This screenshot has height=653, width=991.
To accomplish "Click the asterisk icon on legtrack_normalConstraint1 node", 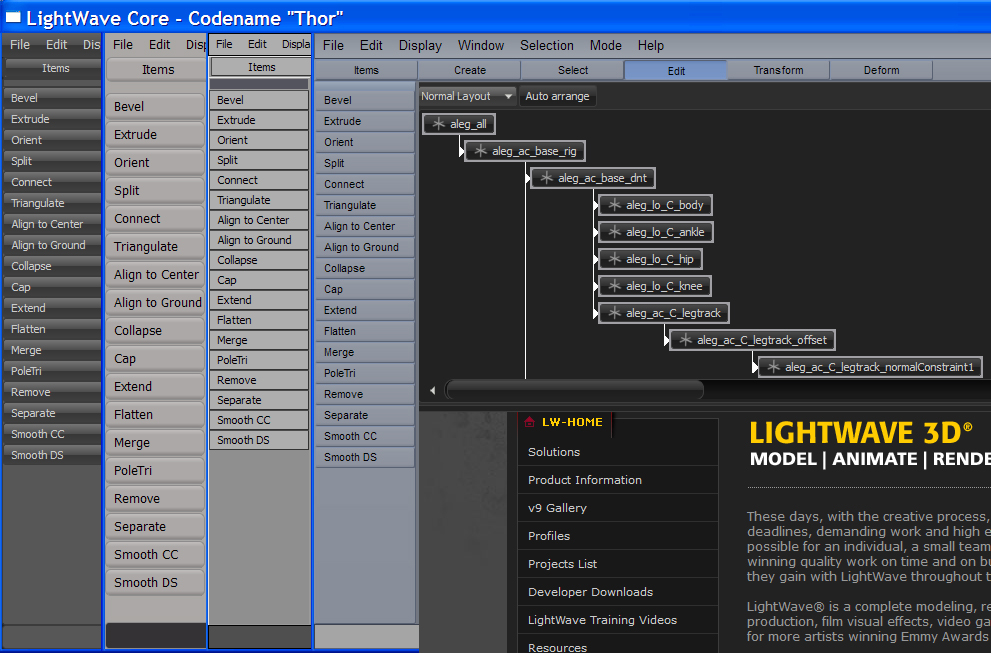I will click(x=774, y=367).
